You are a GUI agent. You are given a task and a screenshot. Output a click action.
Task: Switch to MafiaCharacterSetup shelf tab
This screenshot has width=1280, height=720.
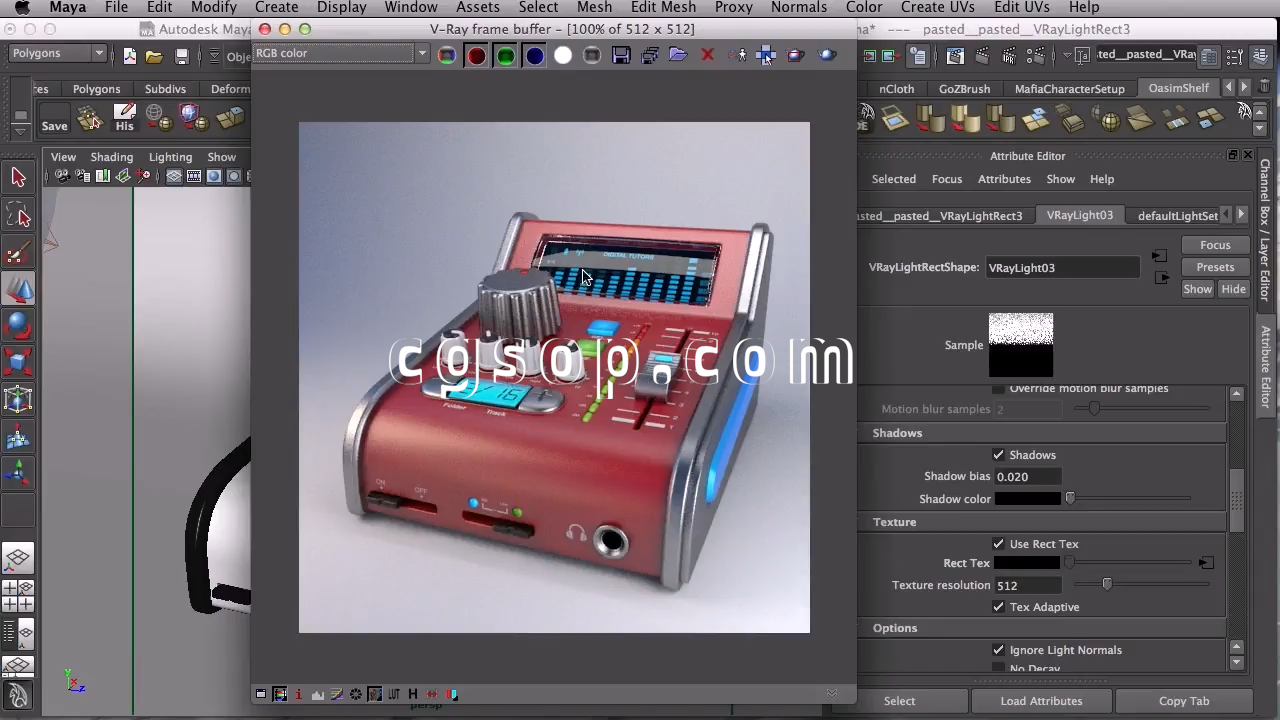[1070, 89]
